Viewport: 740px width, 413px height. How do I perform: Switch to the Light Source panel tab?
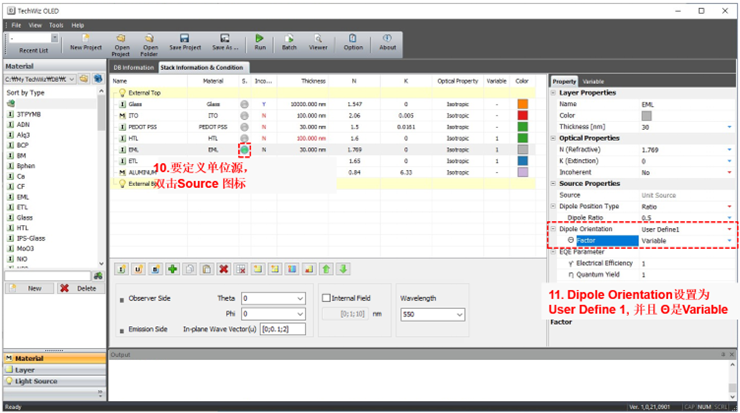pyautogui.click(x=54, y=381)
